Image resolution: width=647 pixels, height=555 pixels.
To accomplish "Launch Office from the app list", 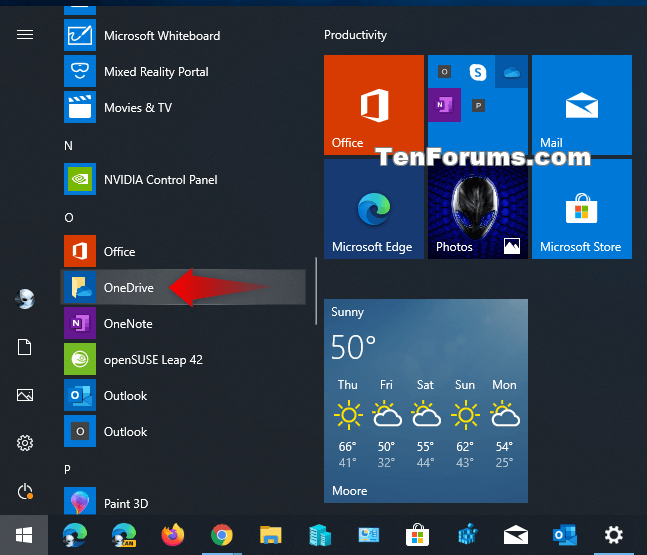I will 184,251.
